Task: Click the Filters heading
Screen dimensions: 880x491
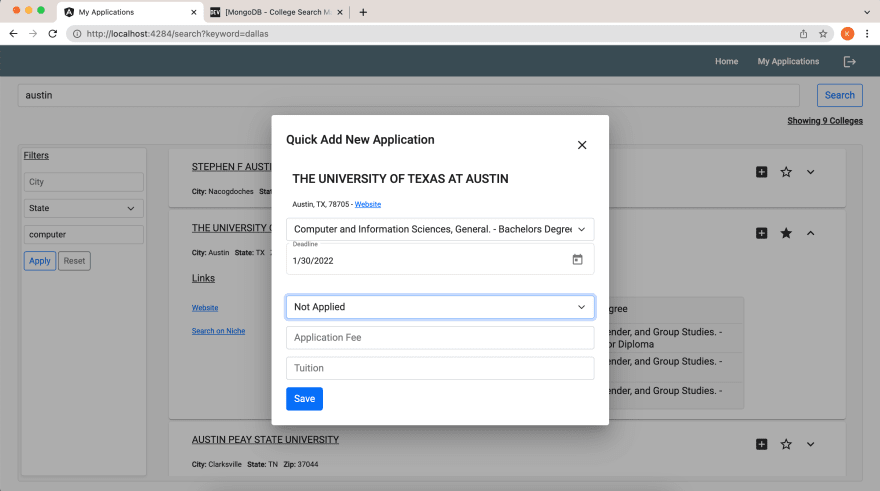Action: click(x=36, y=155)
